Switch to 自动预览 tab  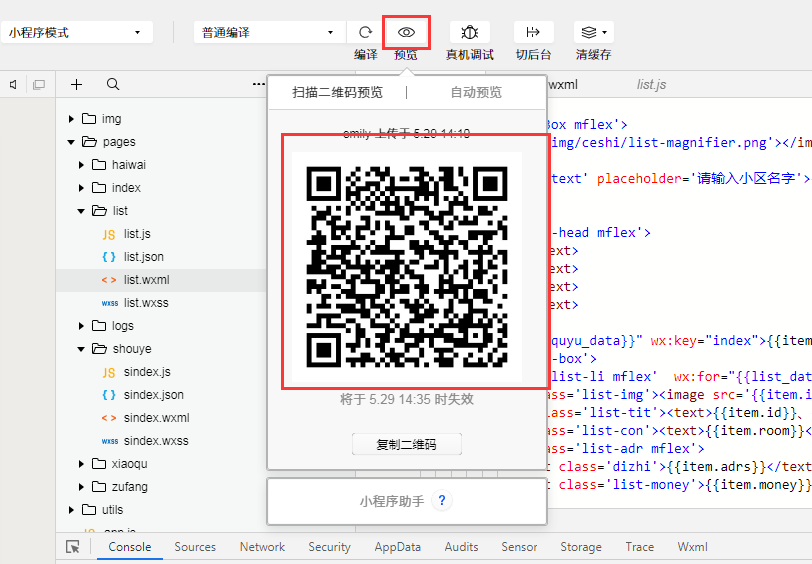click(x=476, y=92)
